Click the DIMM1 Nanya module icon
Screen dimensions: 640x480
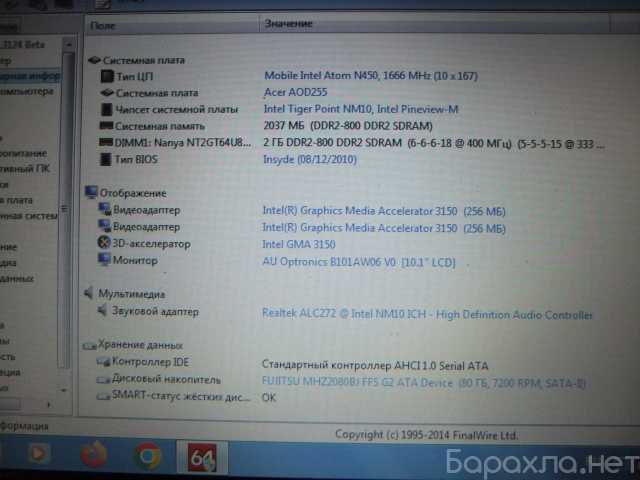click(x=106, y=142)
